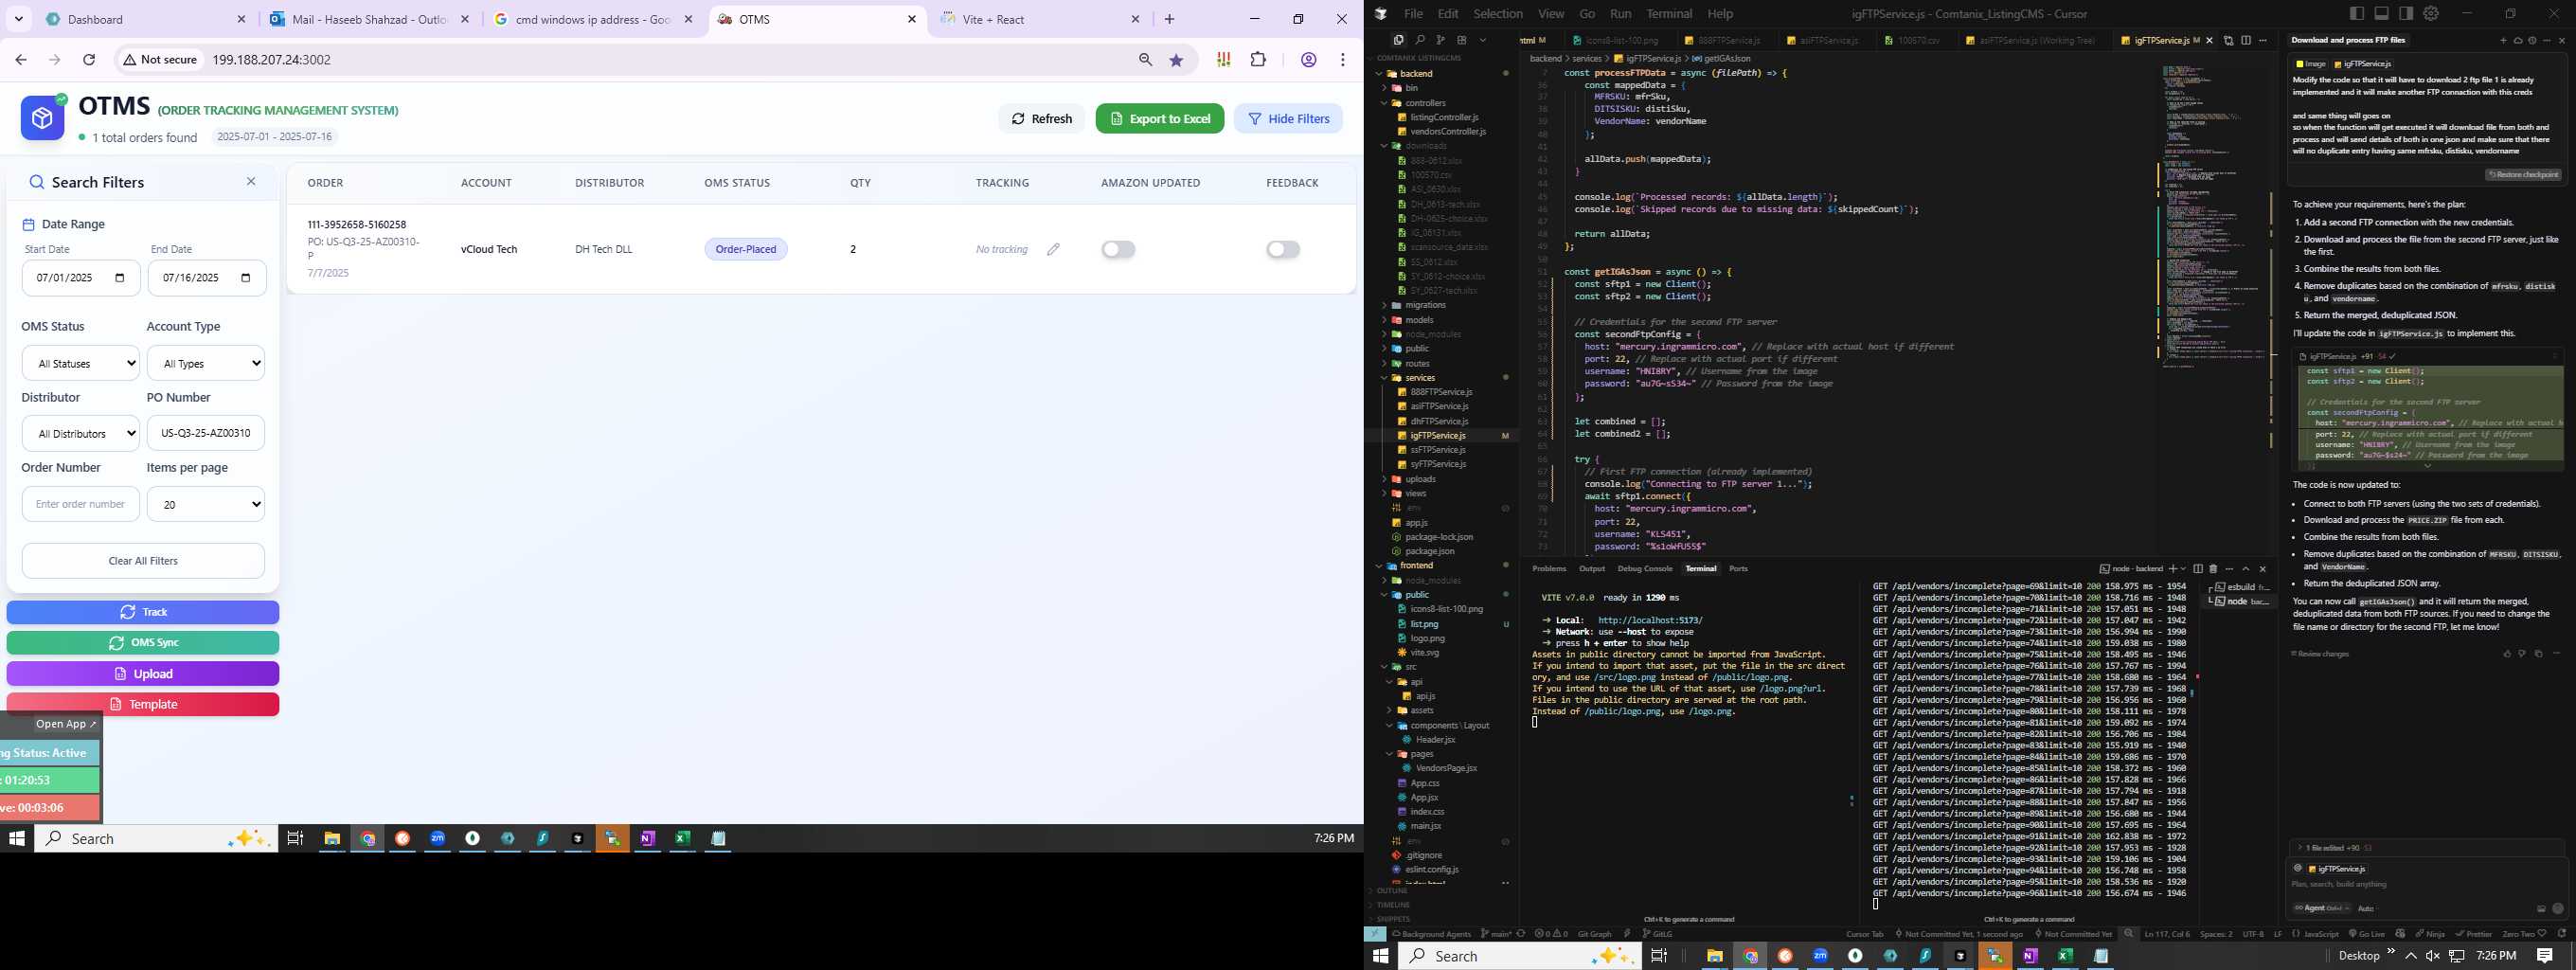The height and width of the screenshot is (970, 2576).
Task: Click Restore checkpoint in Cursor chat
Action: pyautogui.click(x=2522, y=174)
